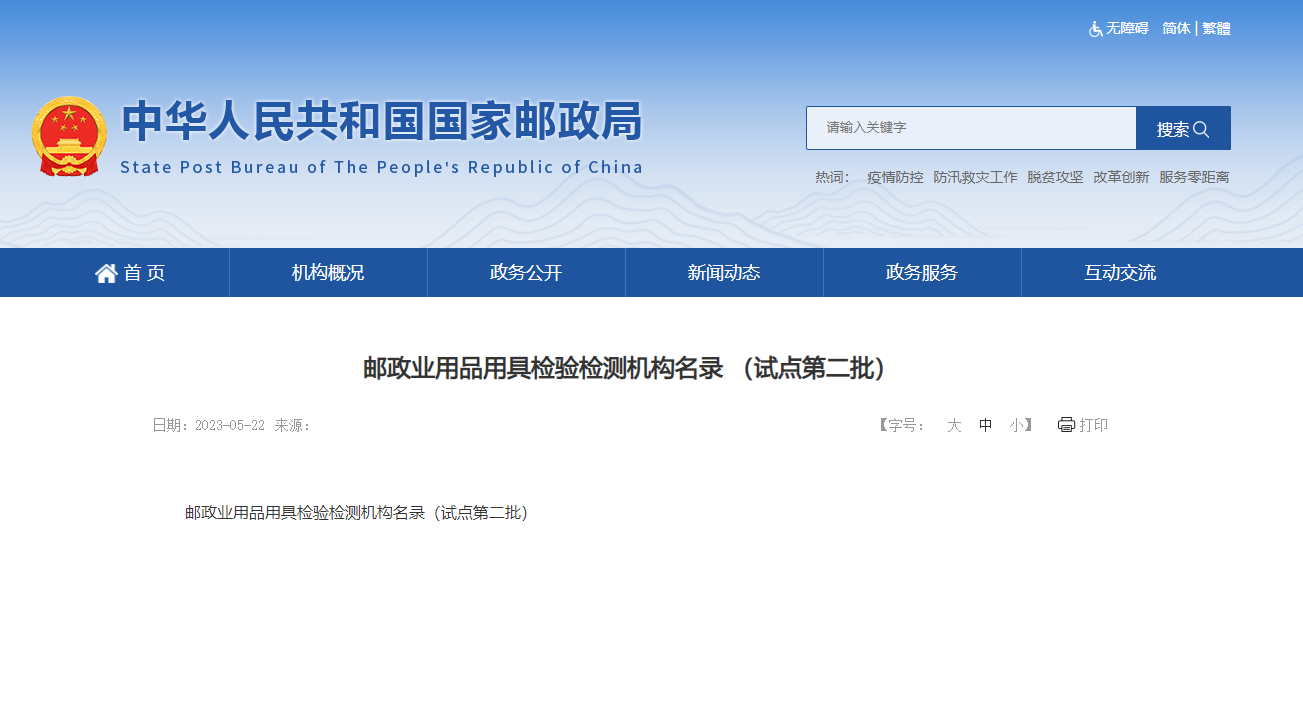Click the home icon in the navigation bar
This screenshot has width=1303, height=717.
(x=106, y=273)
